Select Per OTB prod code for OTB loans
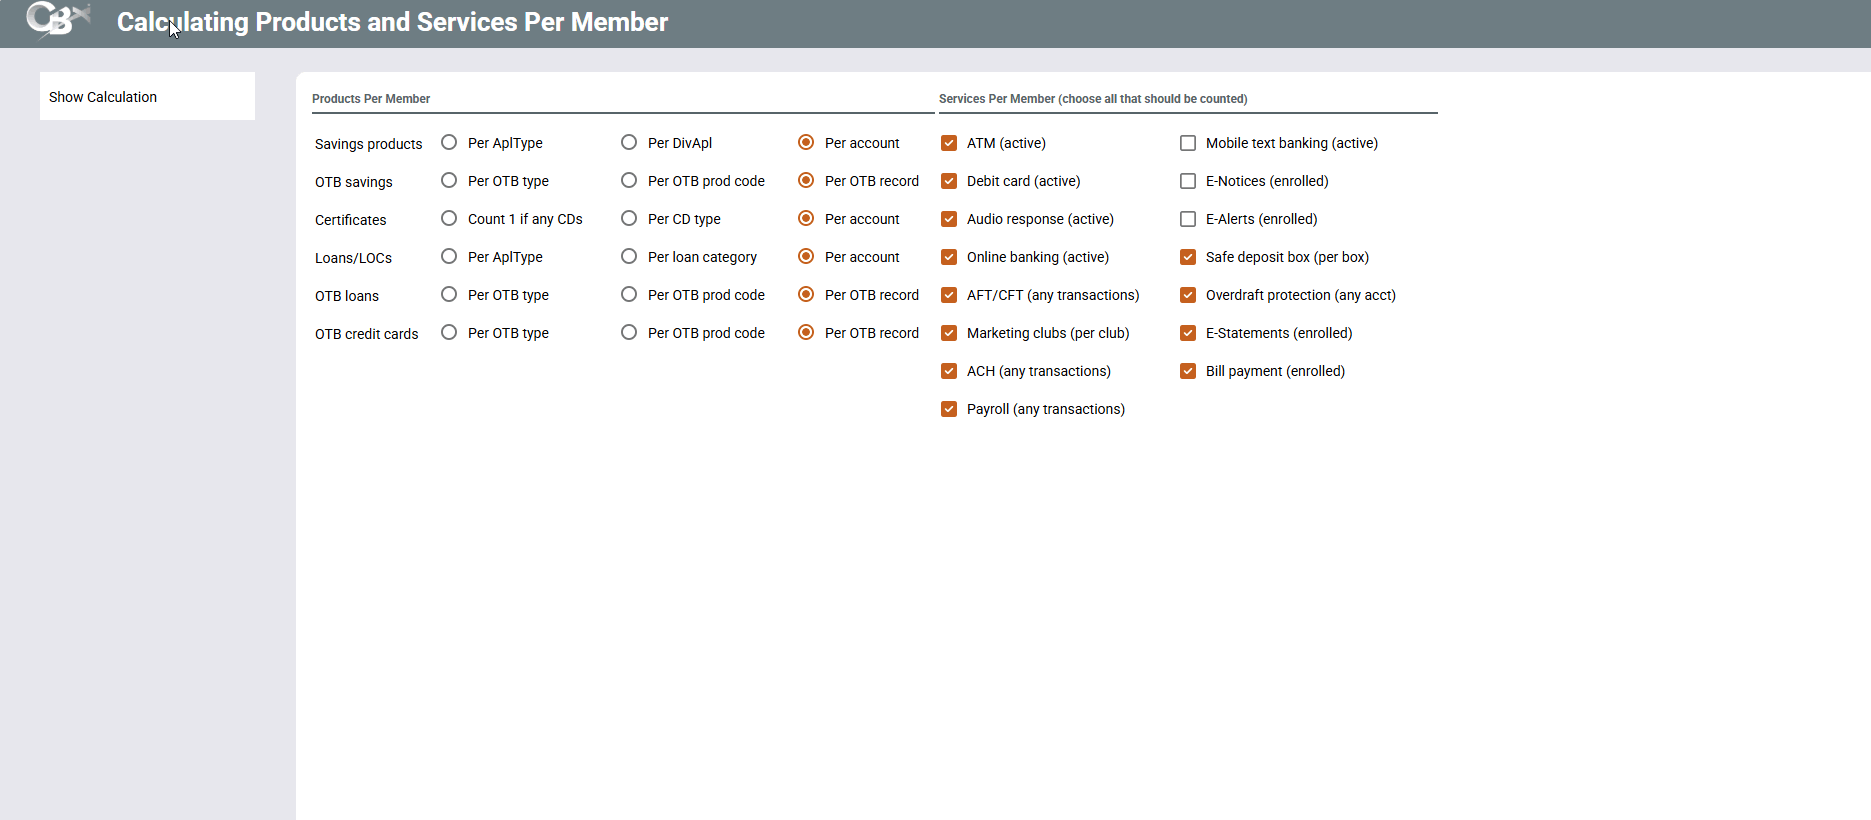Image resolution: width=1871 pixels, height=820 pixels. pyautogui.click(x=629, y=295)
